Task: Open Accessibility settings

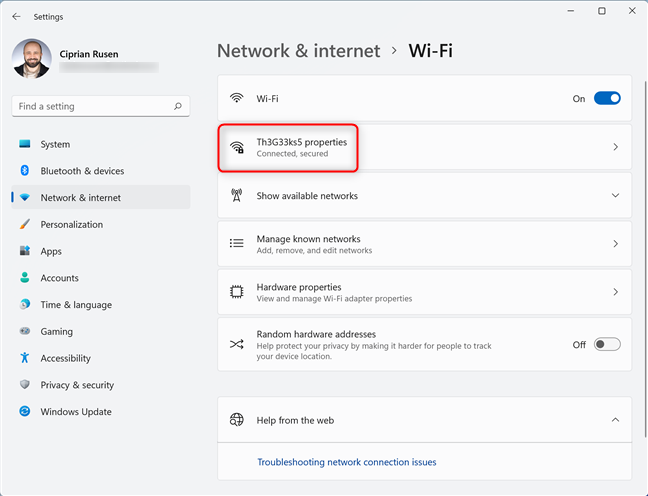Action: [100, 358]
